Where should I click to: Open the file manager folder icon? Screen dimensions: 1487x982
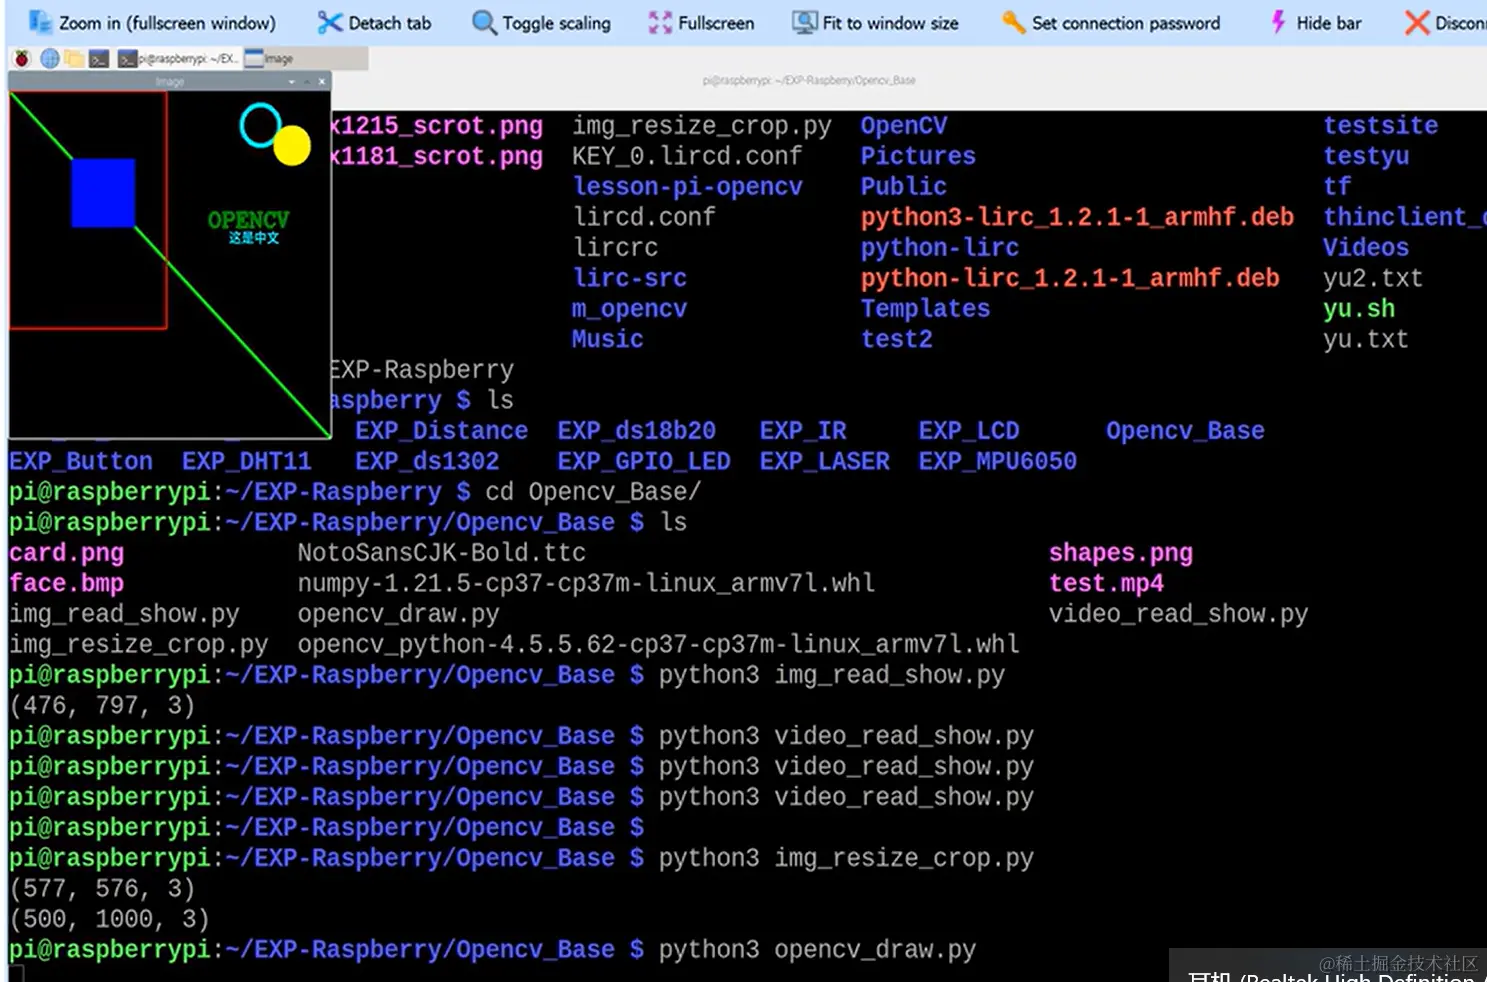pyautogui.click(x=74, y=59)
